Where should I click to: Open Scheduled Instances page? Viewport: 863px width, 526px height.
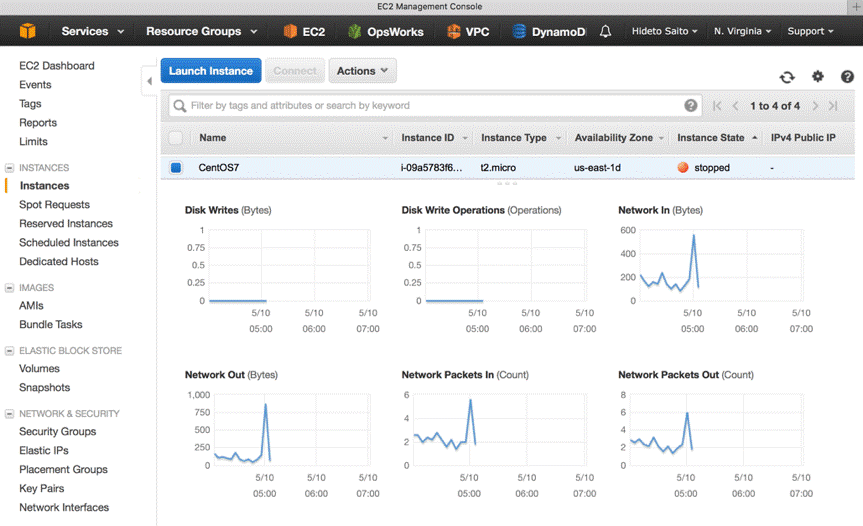coord(69,243)
